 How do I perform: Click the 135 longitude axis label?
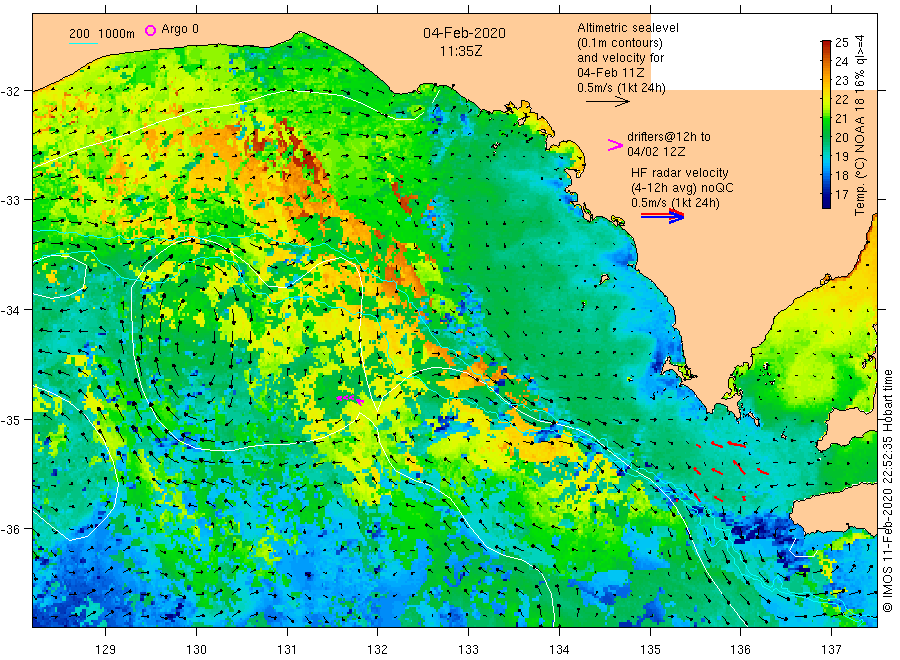650,650
